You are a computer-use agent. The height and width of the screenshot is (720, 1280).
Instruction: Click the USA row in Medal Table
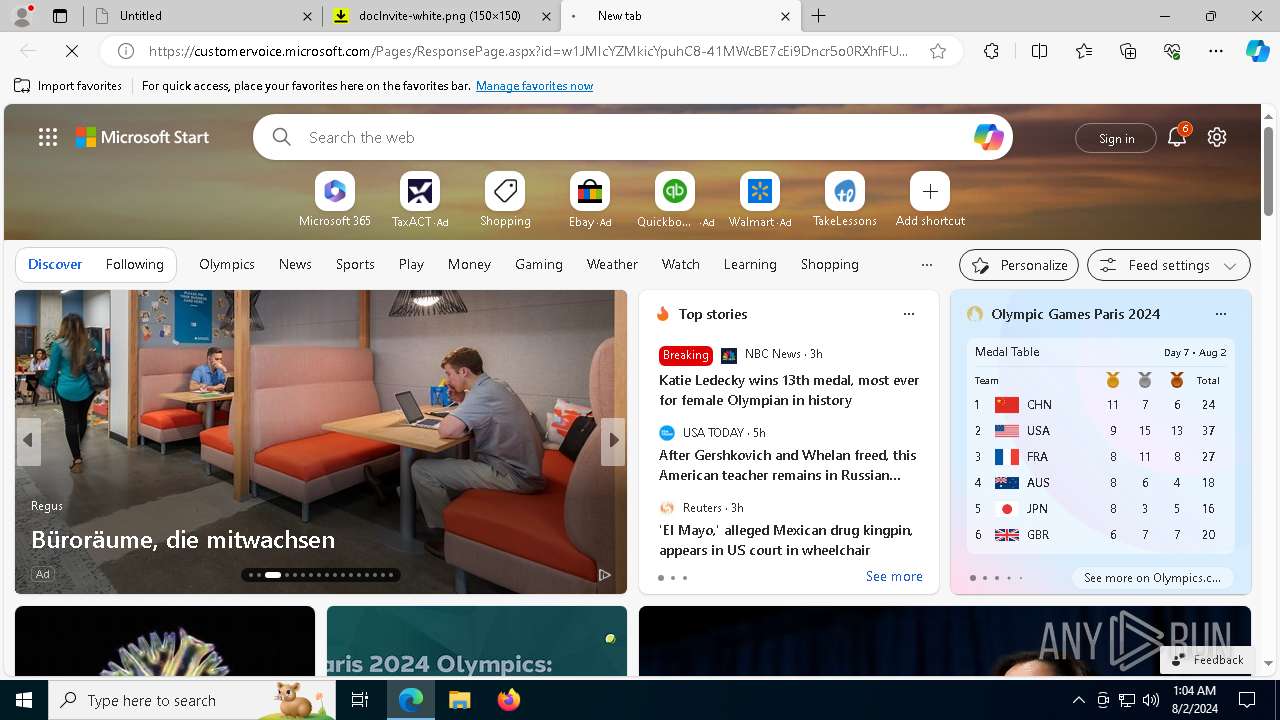(1099, 431)
